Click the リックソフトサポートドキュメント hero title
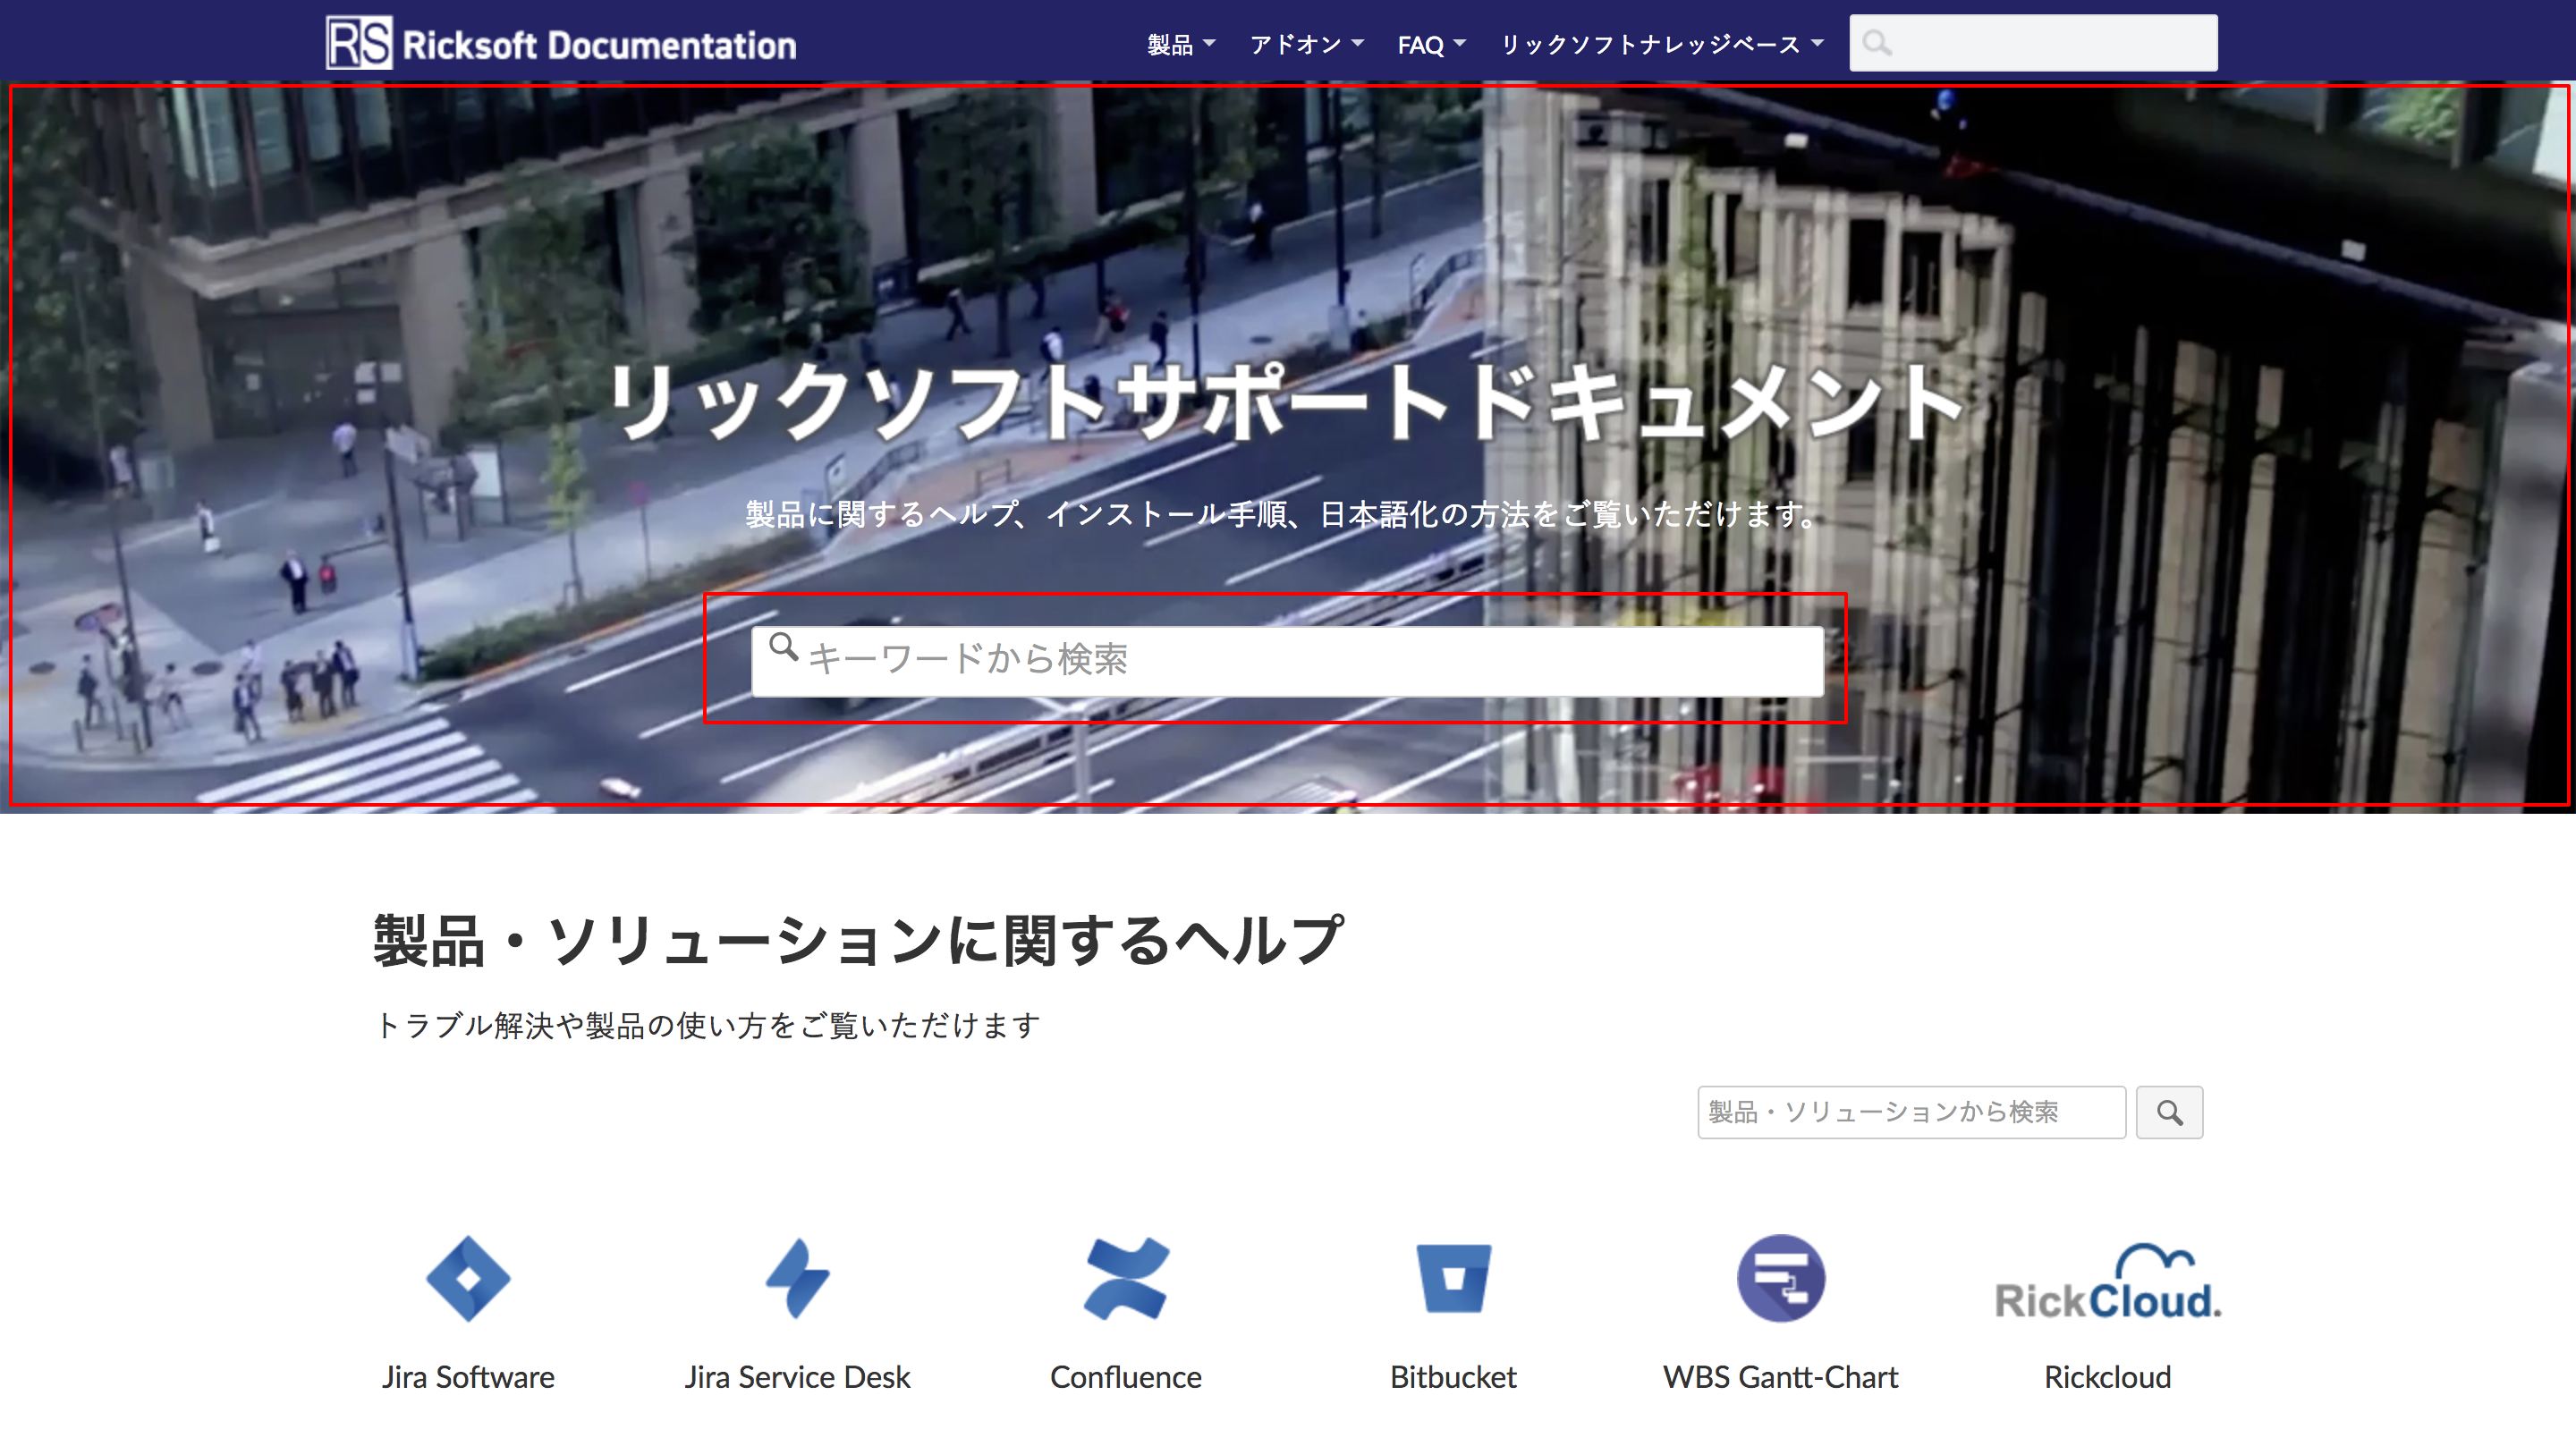The height and width of the screenshot is (1438, 2576). (x=1287, y=402)
